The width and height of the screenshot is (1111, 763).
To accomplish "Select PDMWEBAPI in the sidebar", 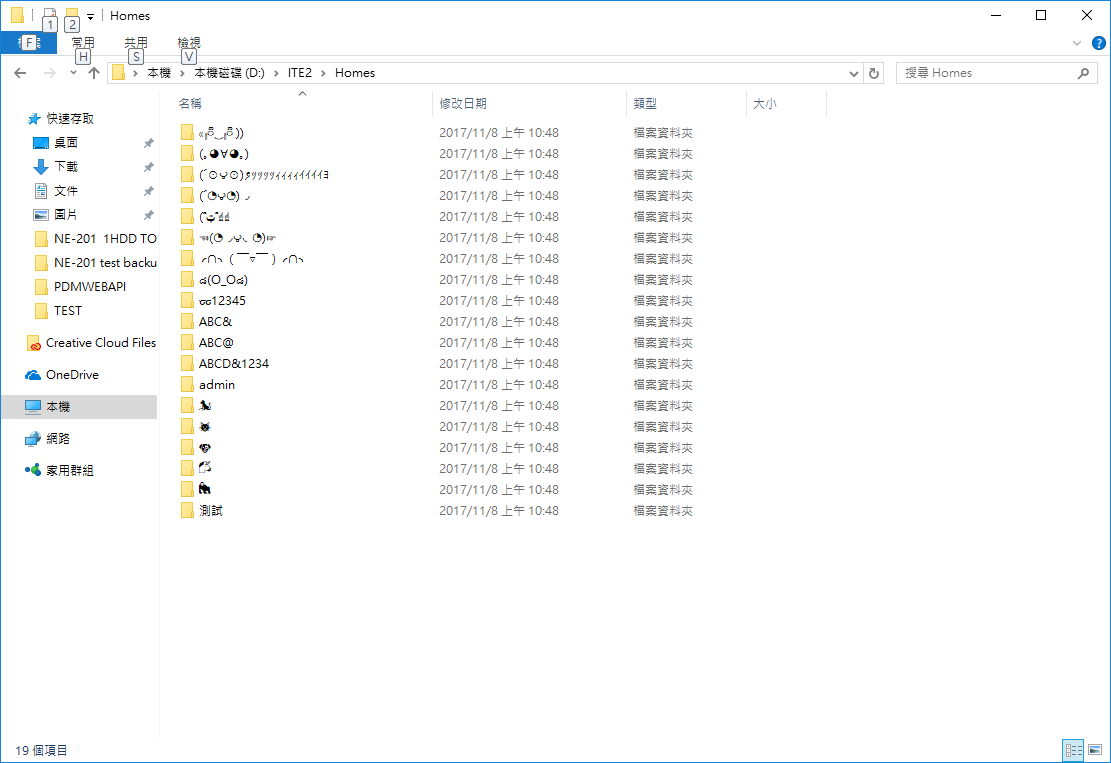I will pos(90,287).
